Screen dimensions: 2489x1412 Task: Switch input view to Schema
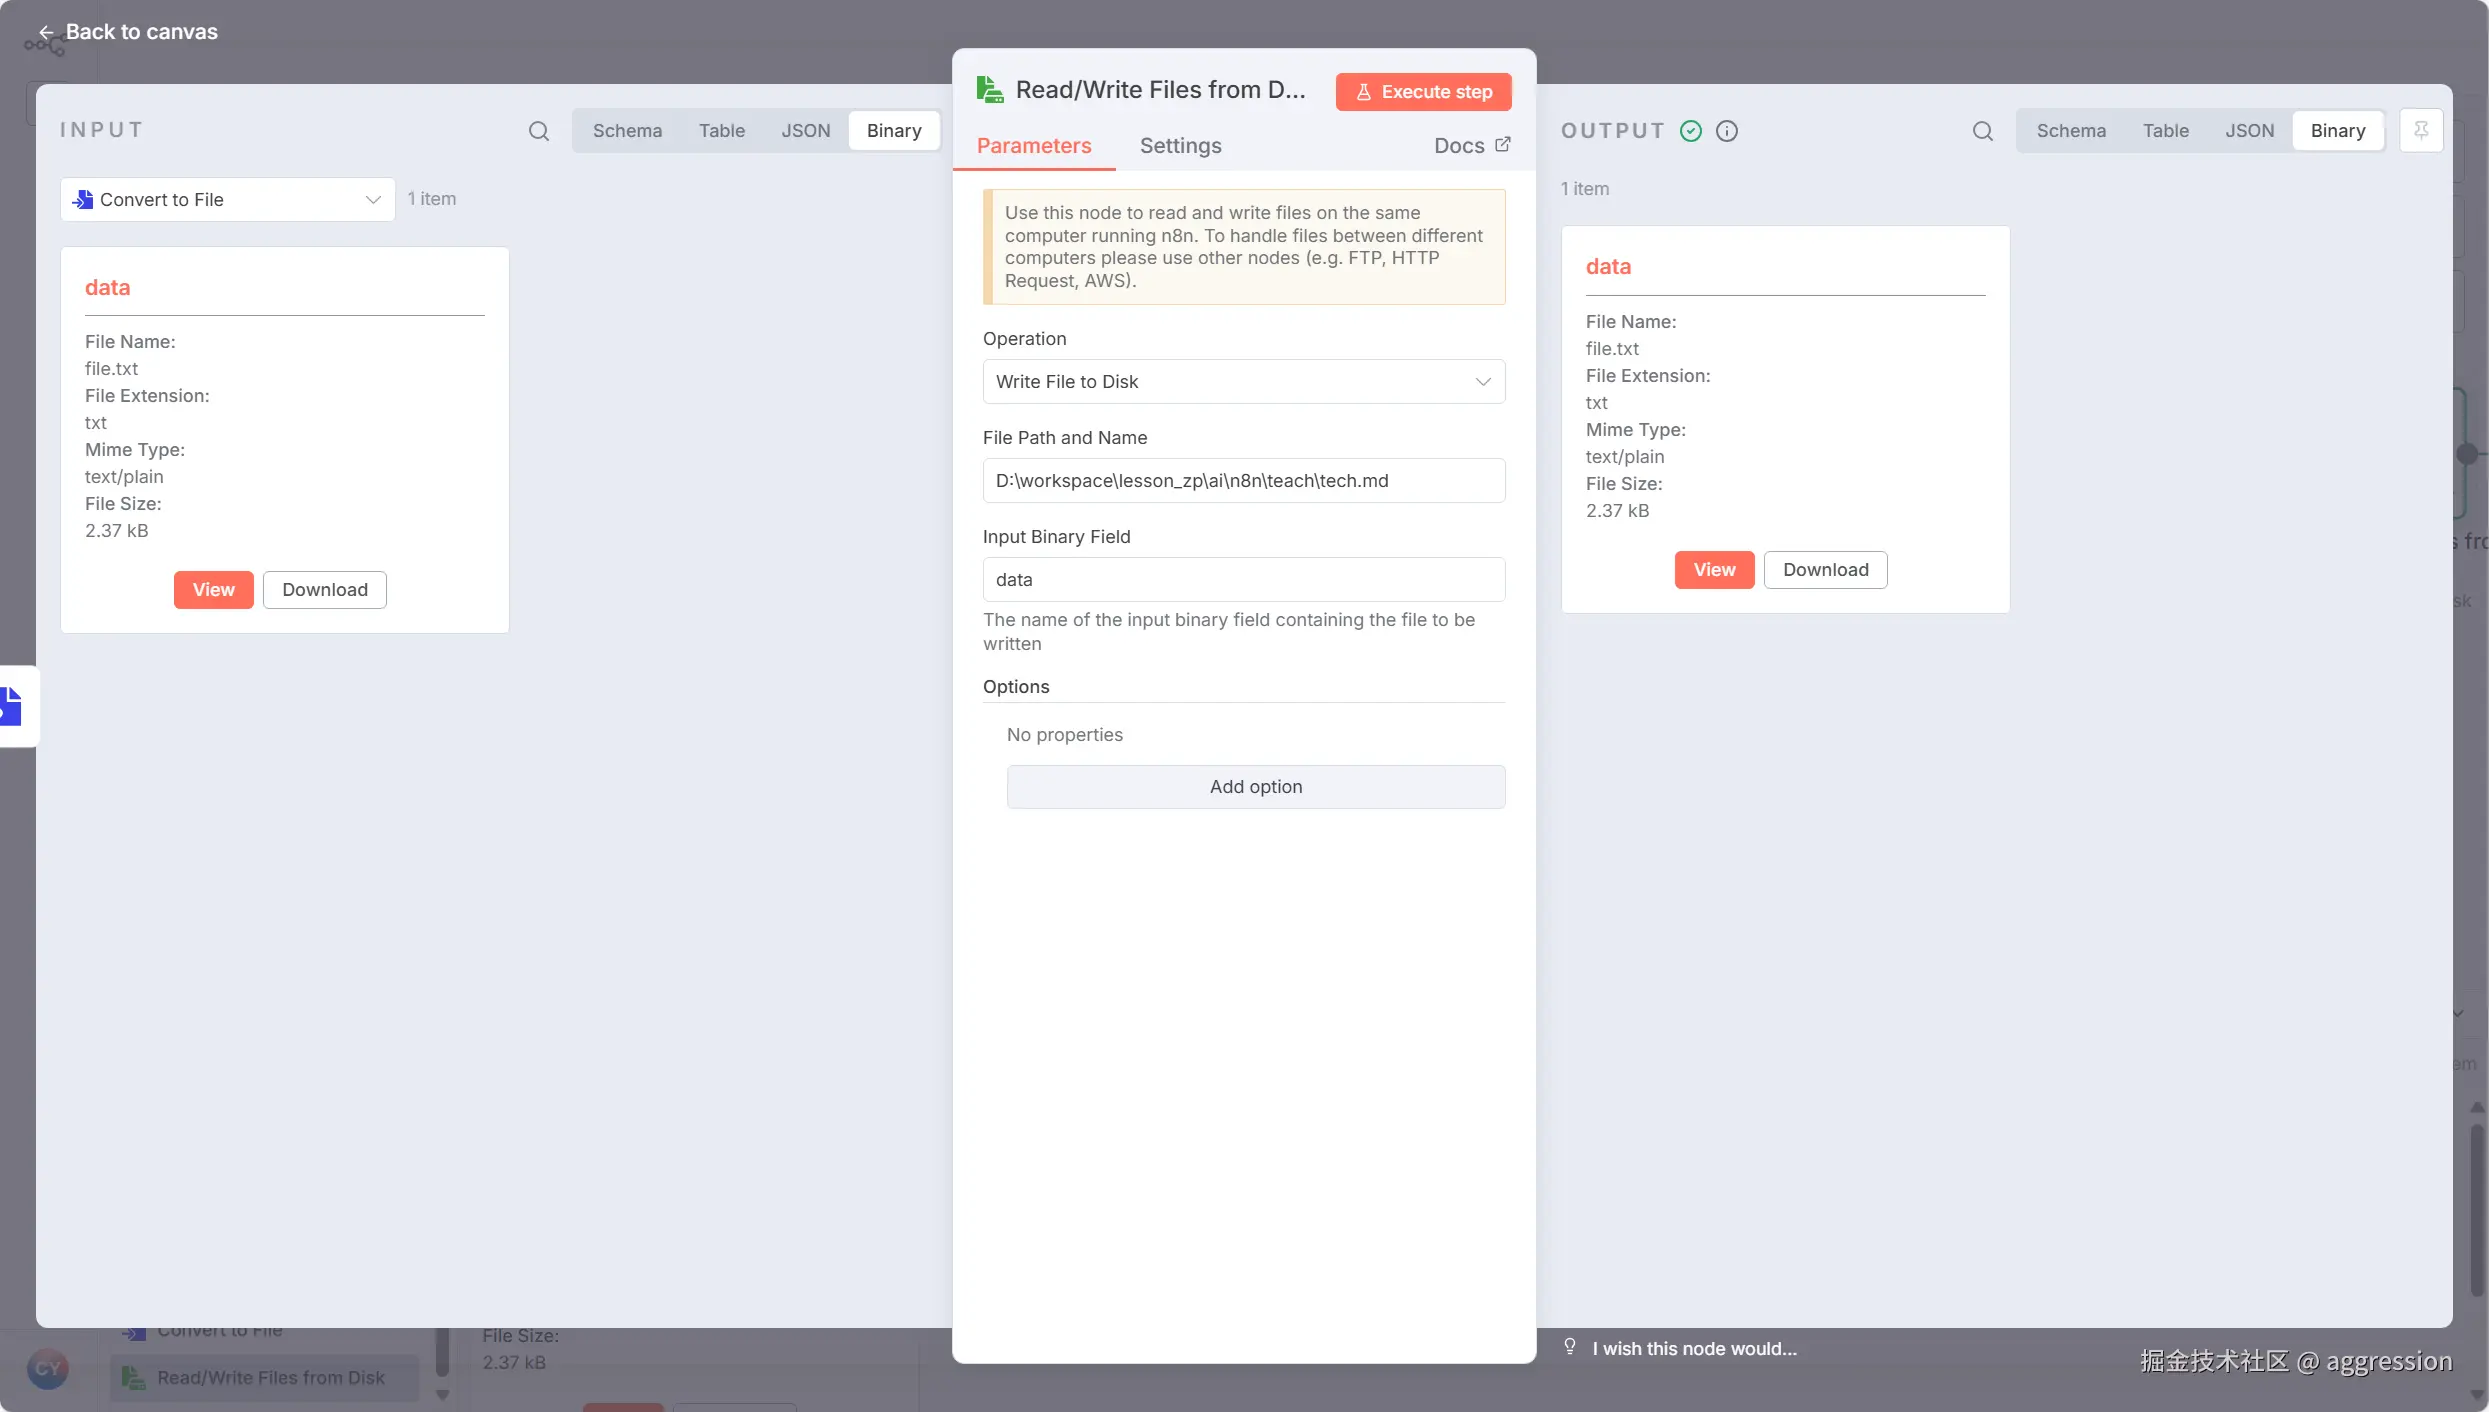[627, 131]
